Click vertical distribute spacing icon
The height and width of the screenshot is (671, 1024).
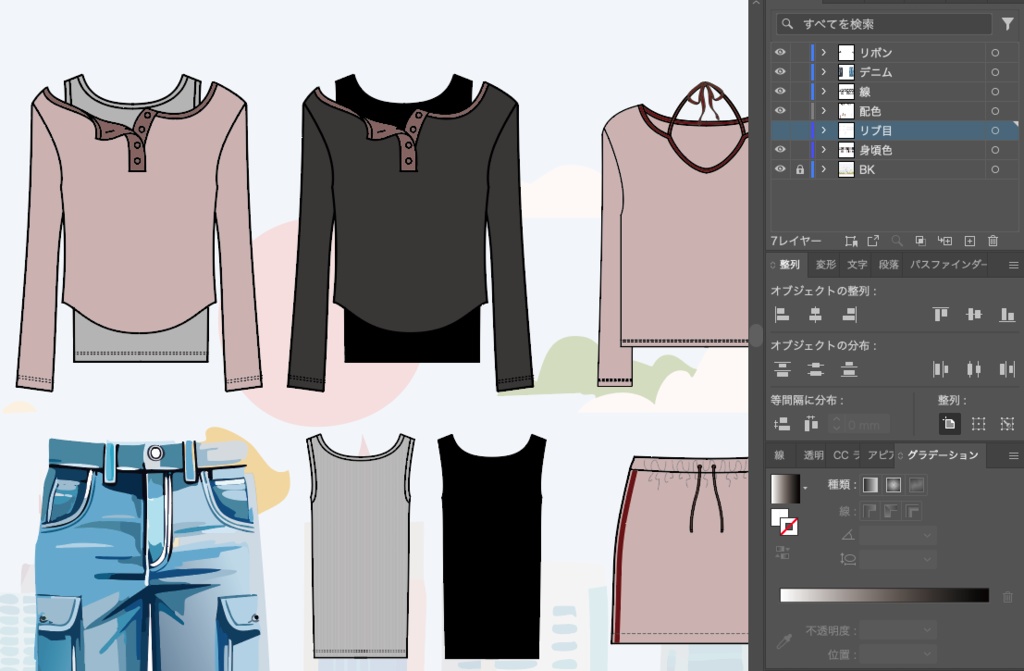point(782,425)
